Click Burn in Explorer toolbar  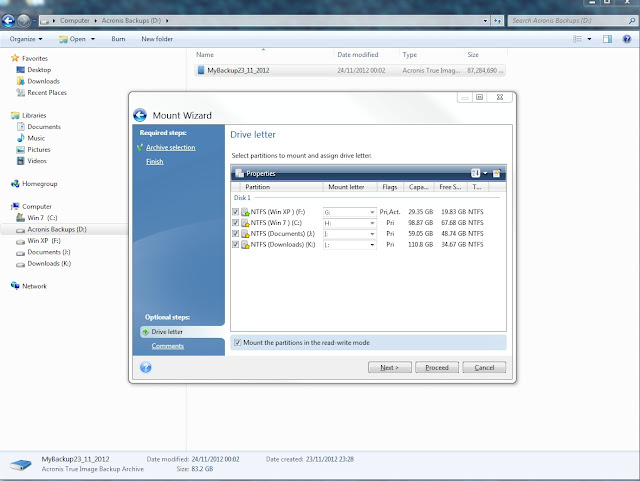tap(118, 39)
